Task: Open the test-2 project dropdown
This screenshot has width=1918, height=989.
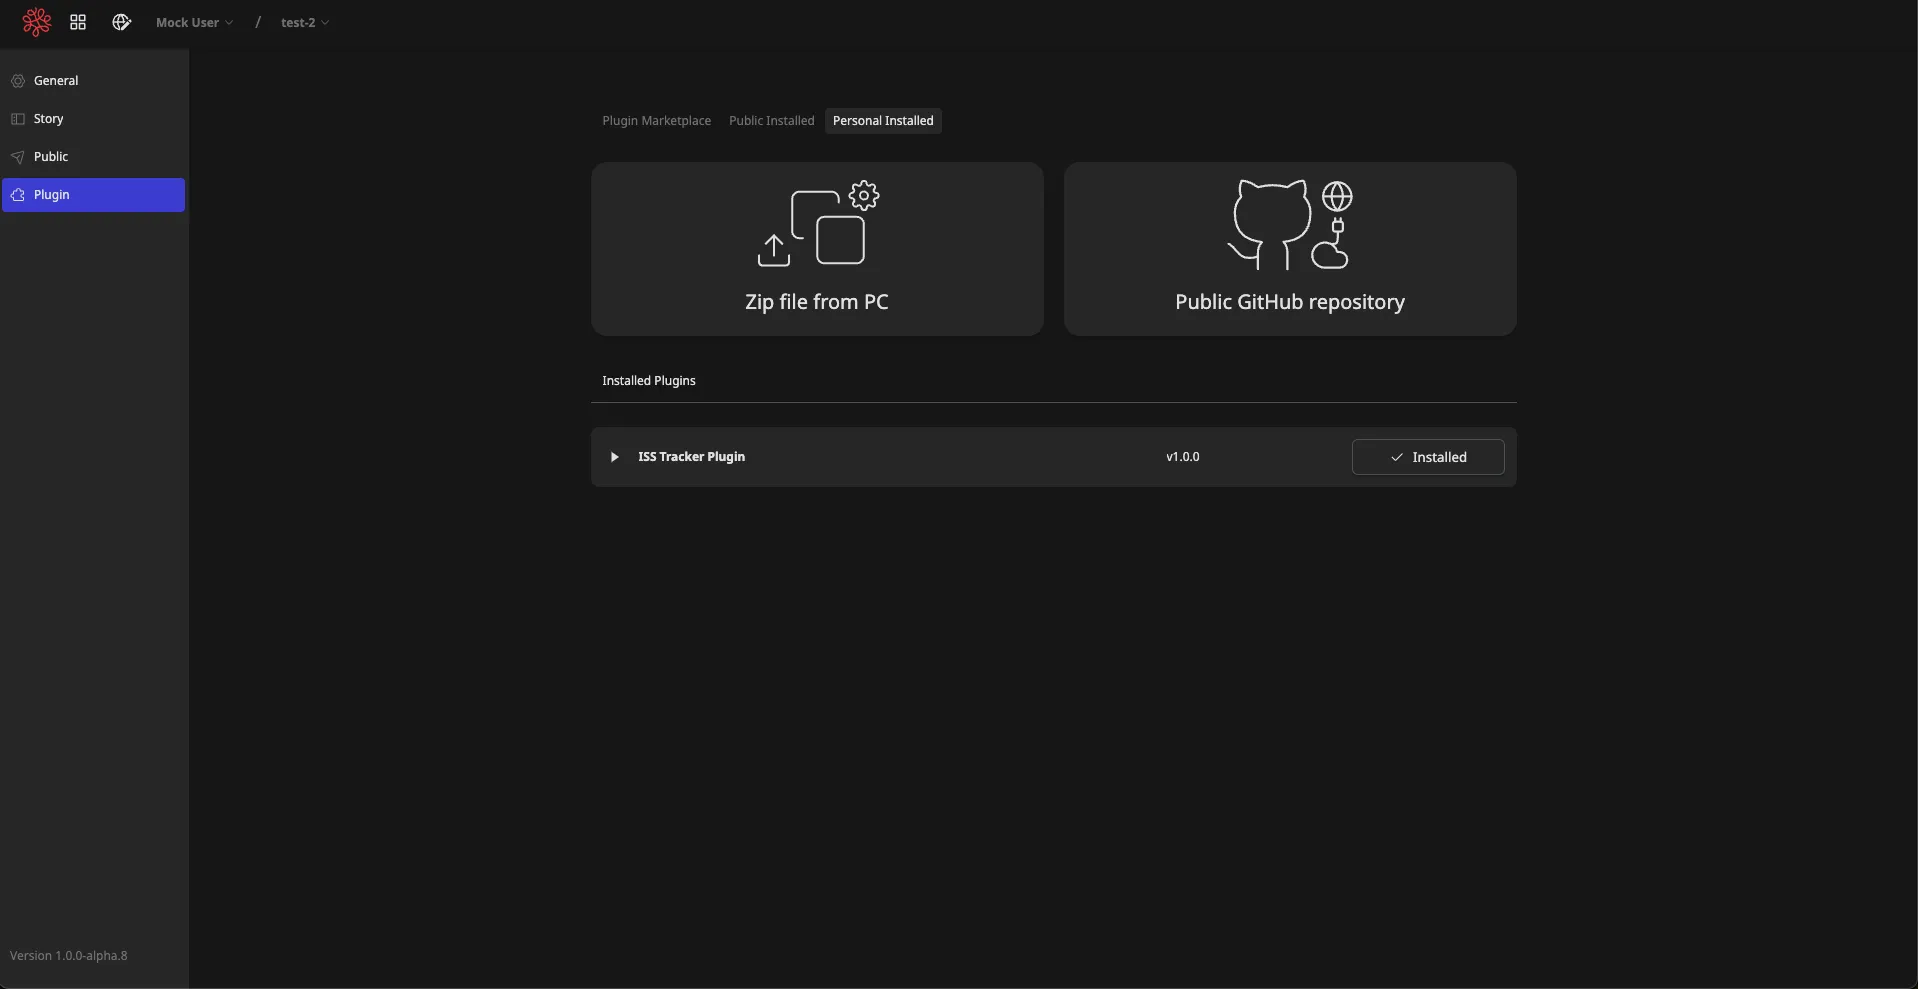Action: [305, 22]
